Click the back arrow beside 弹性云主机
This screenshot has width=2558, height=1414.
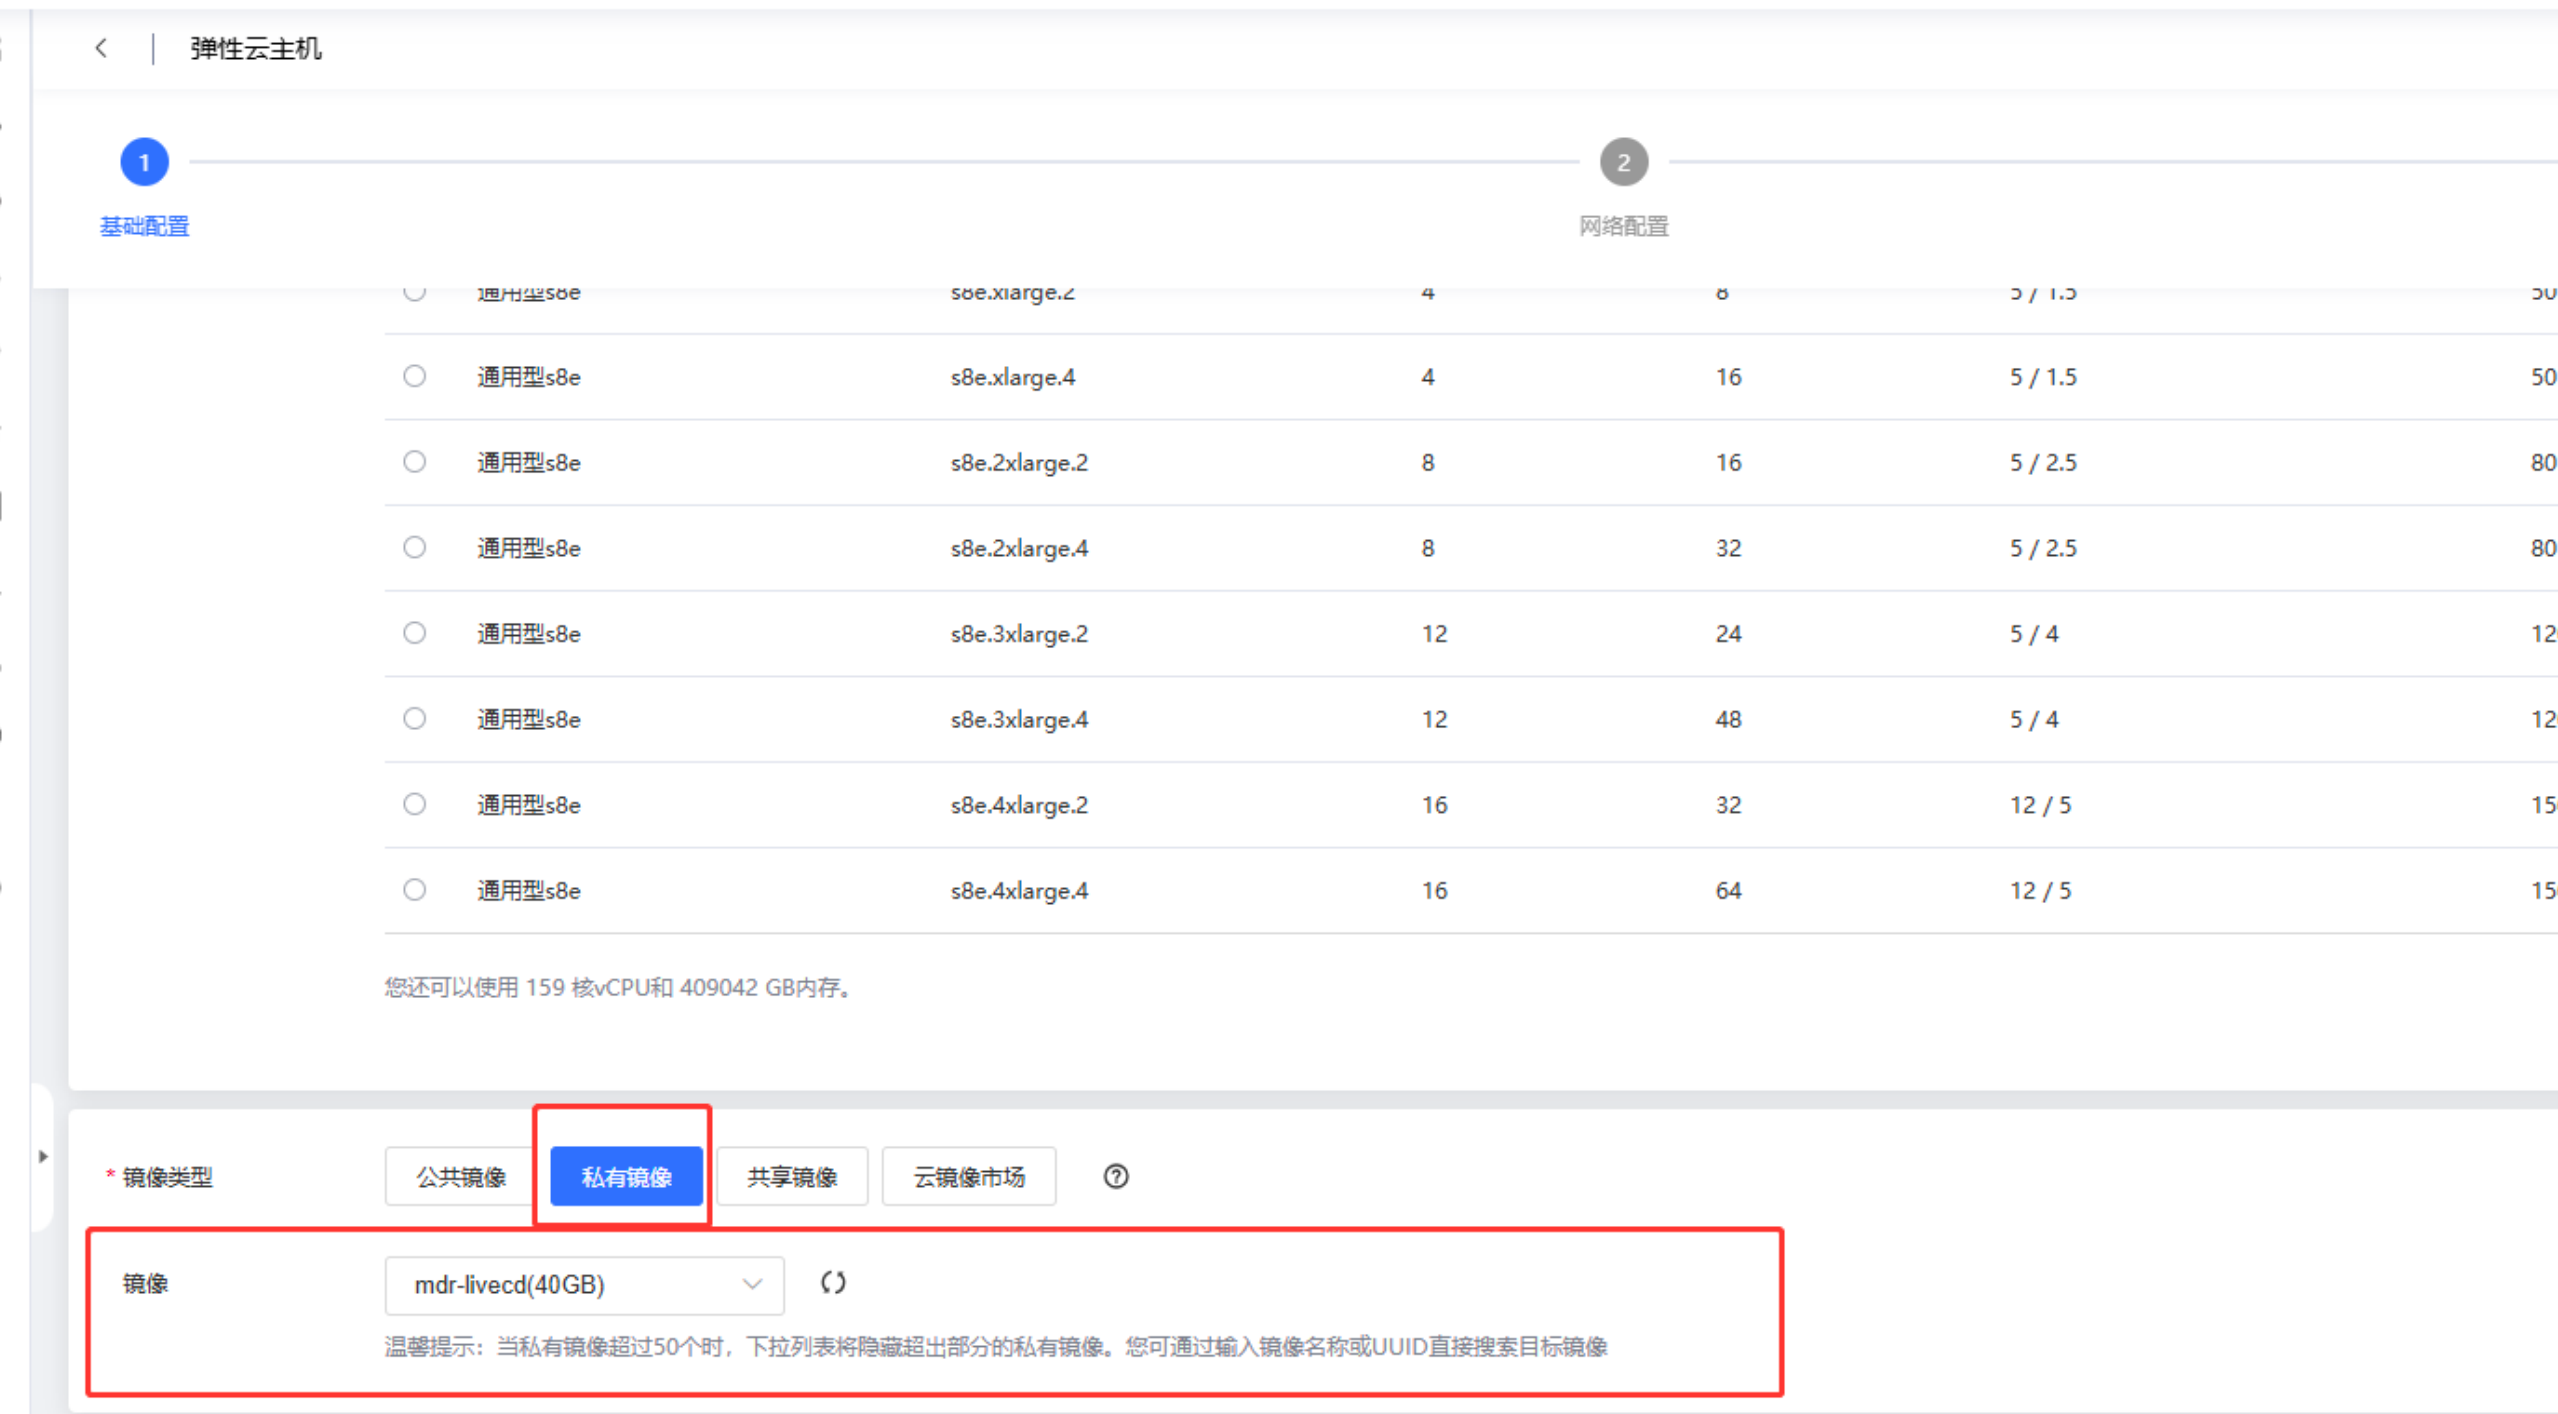101,48
